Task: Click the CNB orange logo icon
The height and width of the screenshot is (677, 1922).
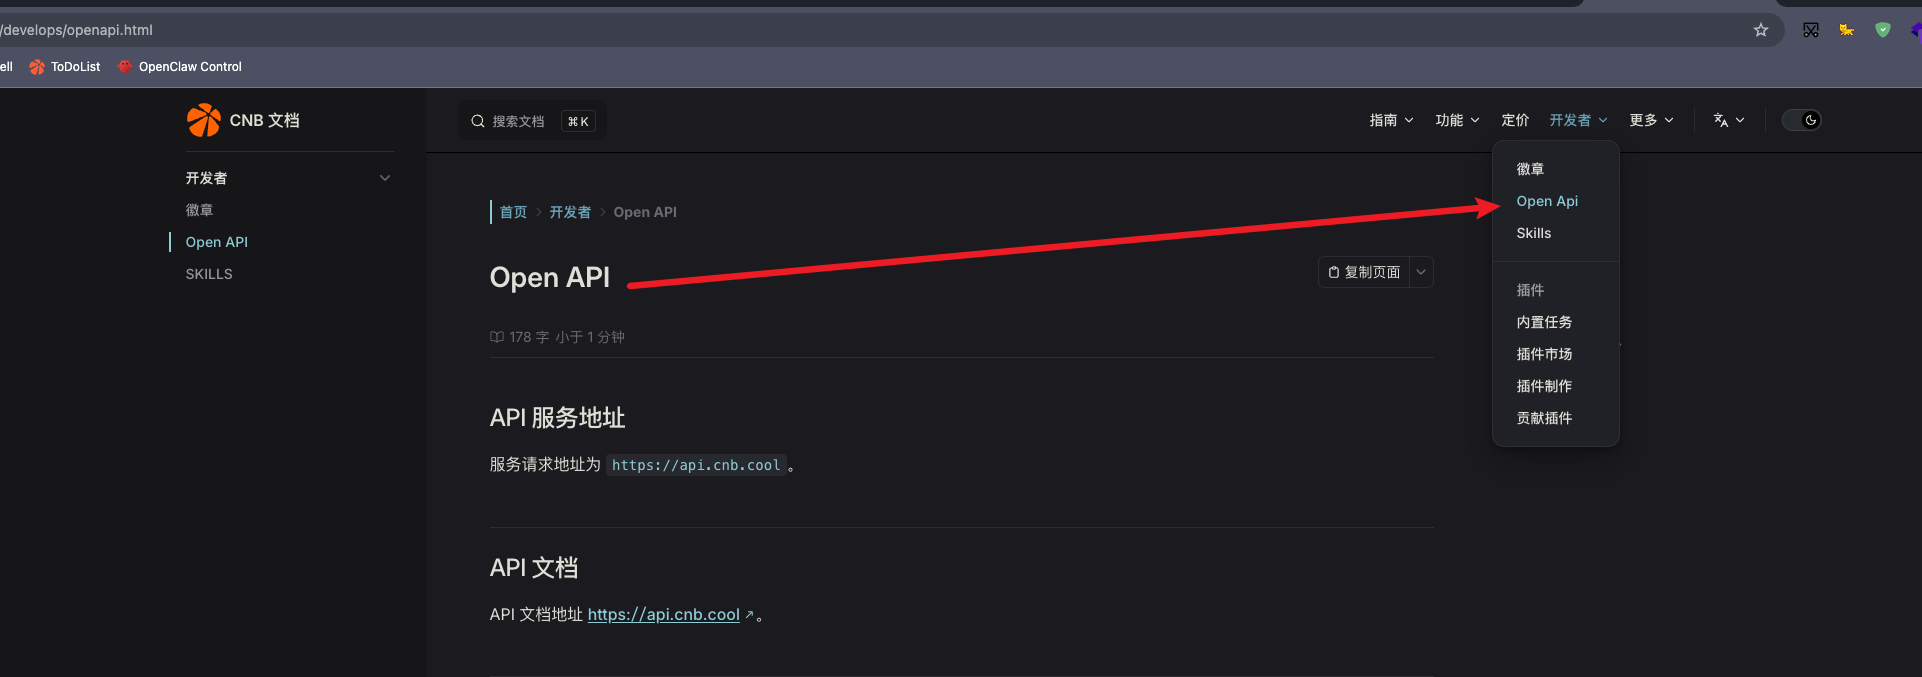Action: (x=204, y=120)
